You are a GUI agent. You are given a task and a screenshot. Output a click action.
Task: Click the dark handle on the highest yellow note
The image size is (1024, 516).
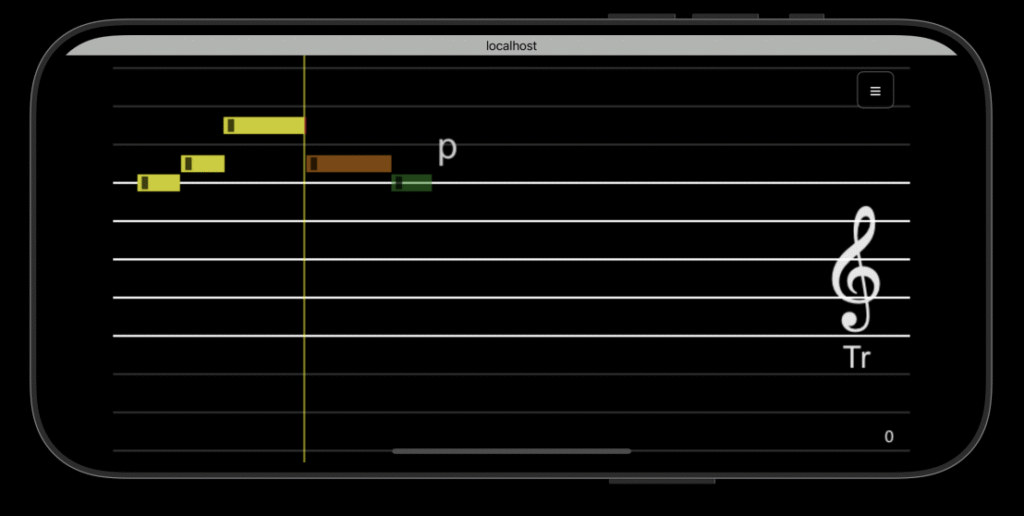[231, 125]
